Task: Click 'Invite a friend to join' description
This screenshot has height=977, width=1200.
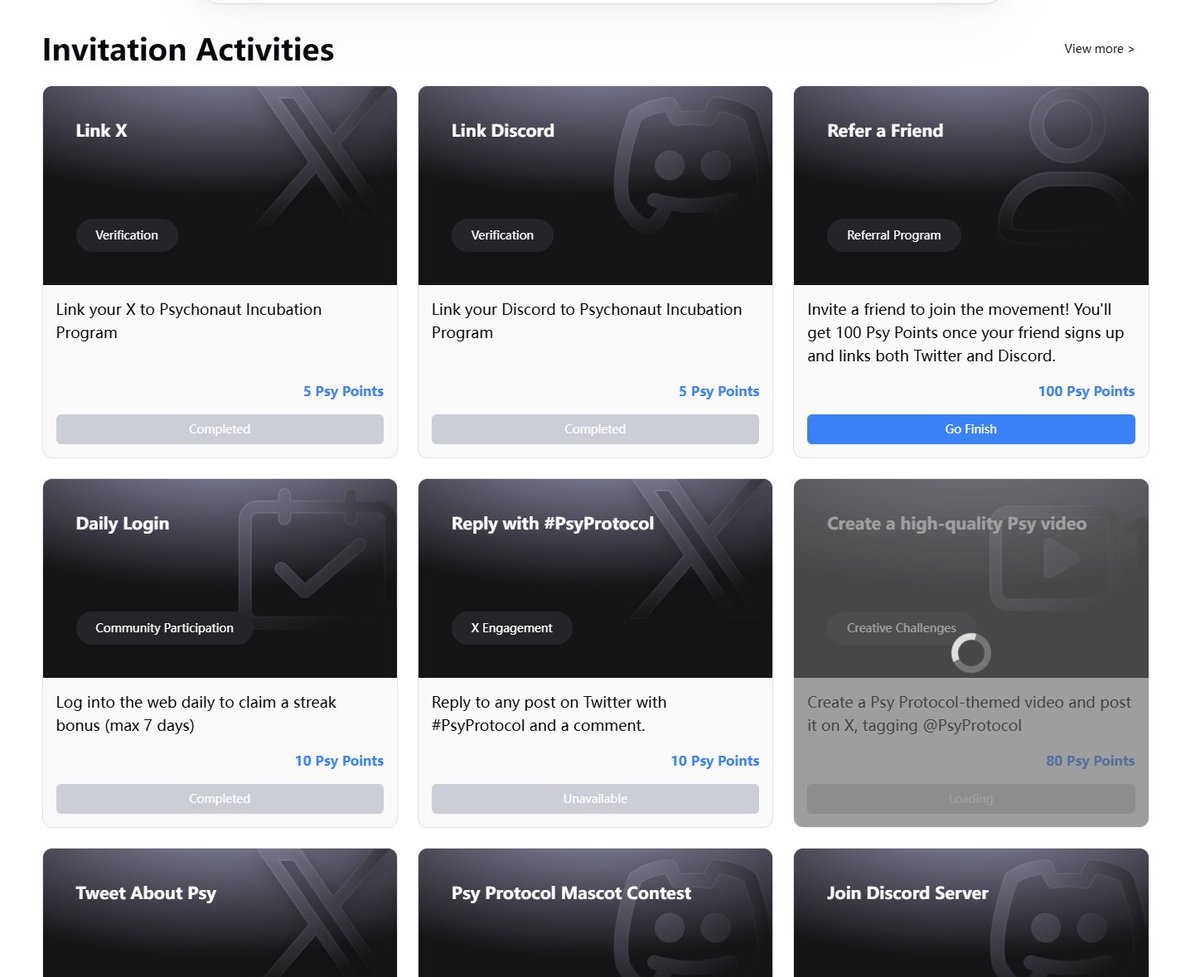Action: point(966,333)
